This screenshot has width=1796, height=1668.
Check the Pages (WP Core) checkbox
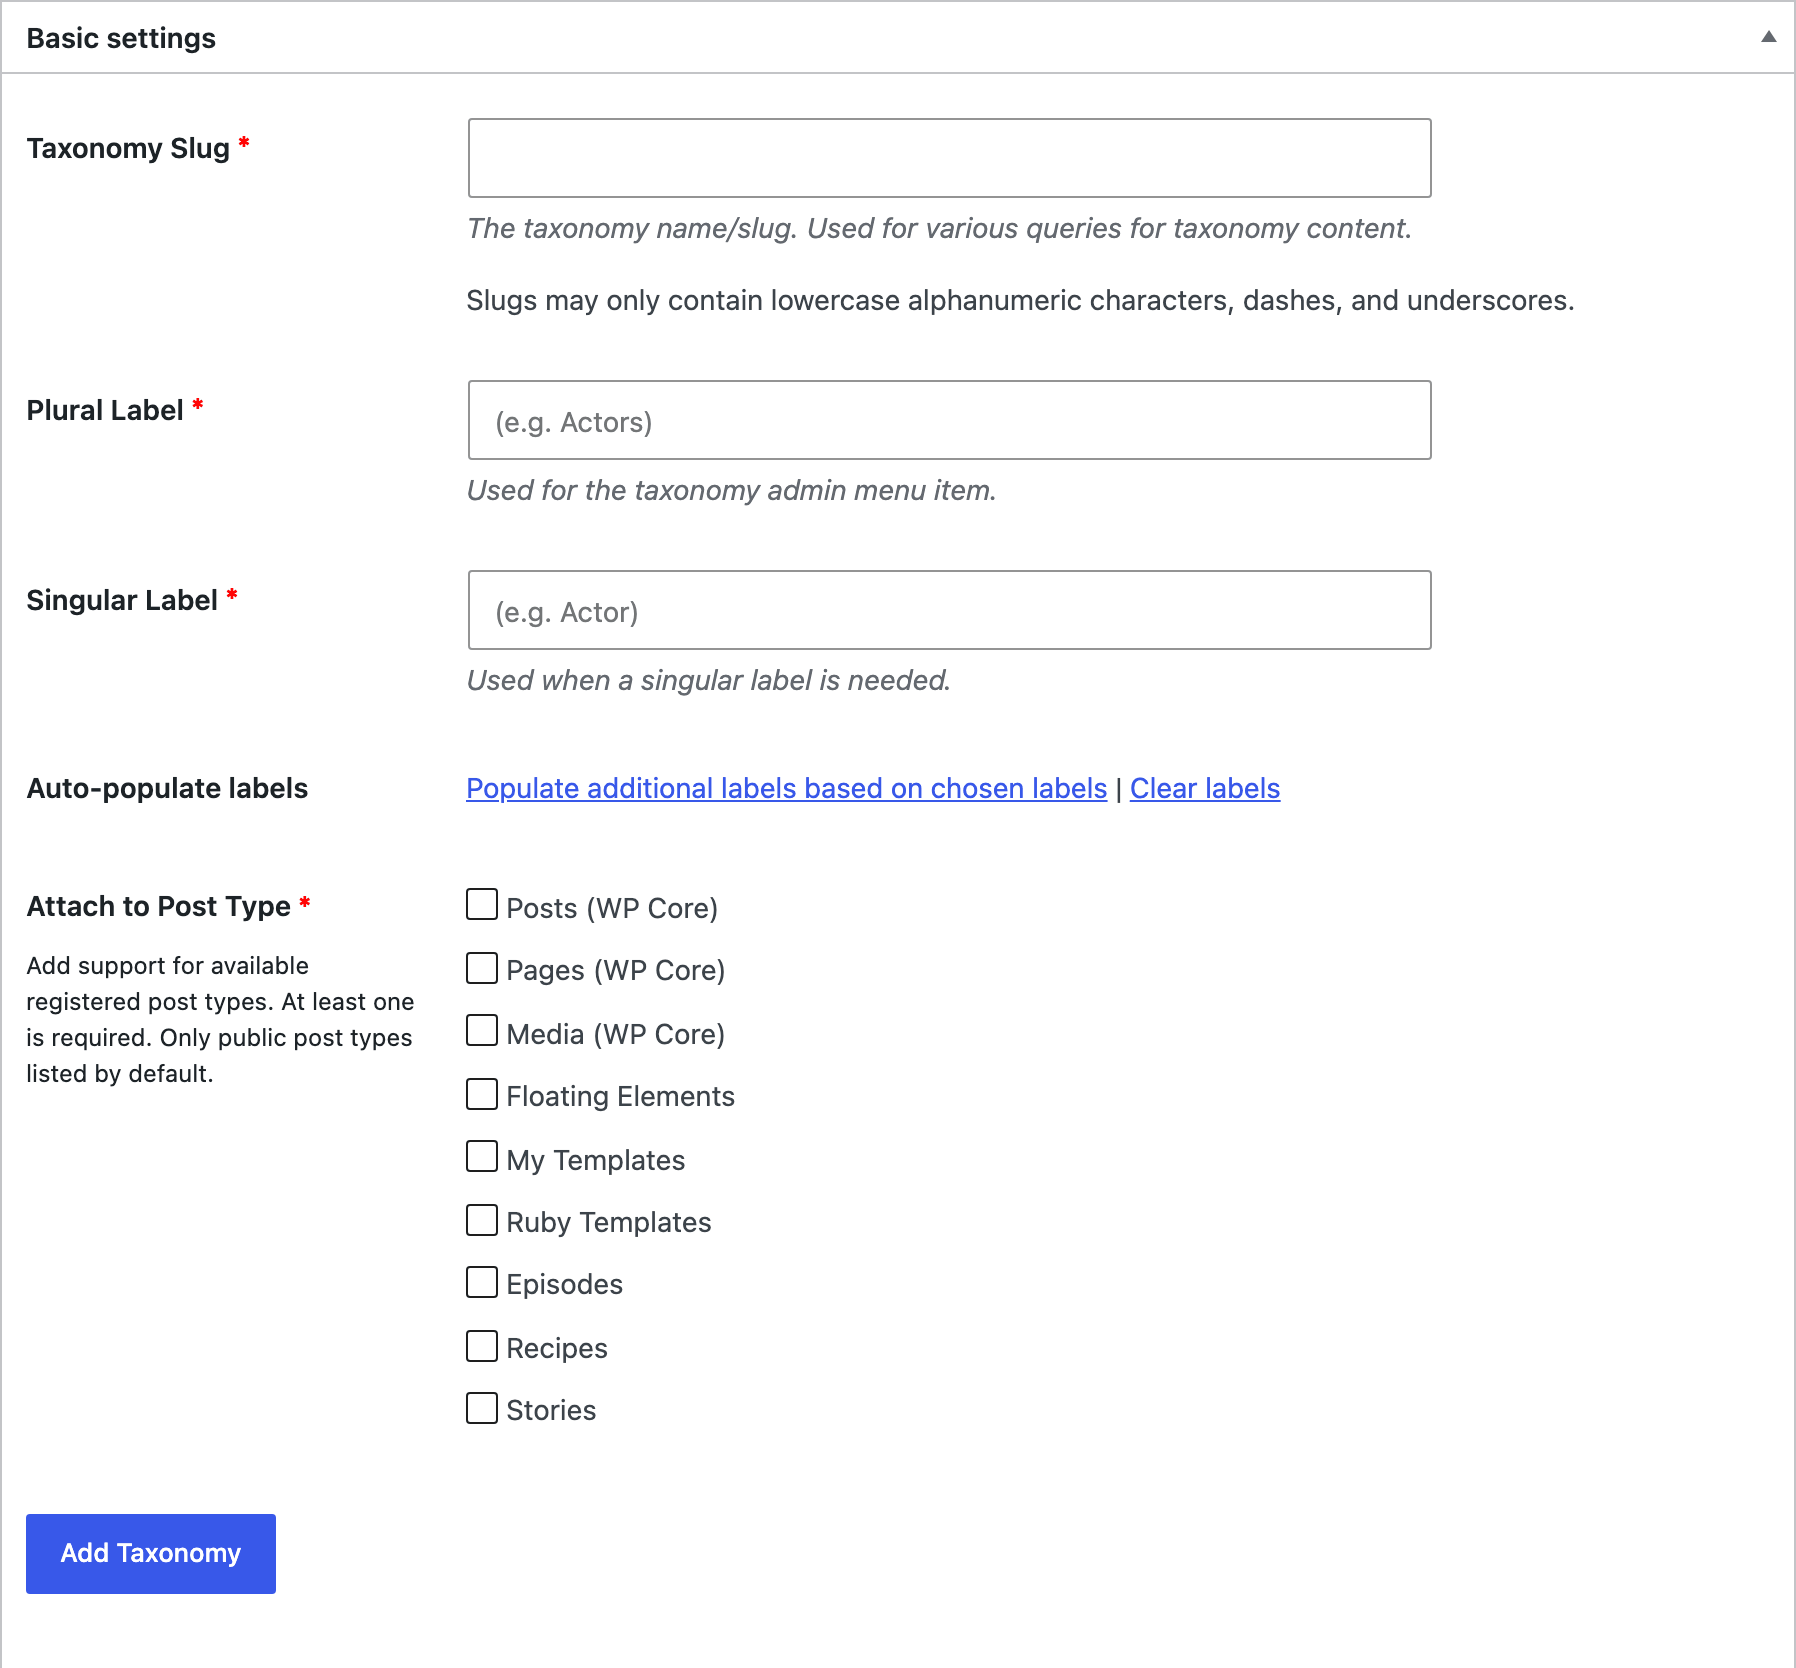[482, 968]
